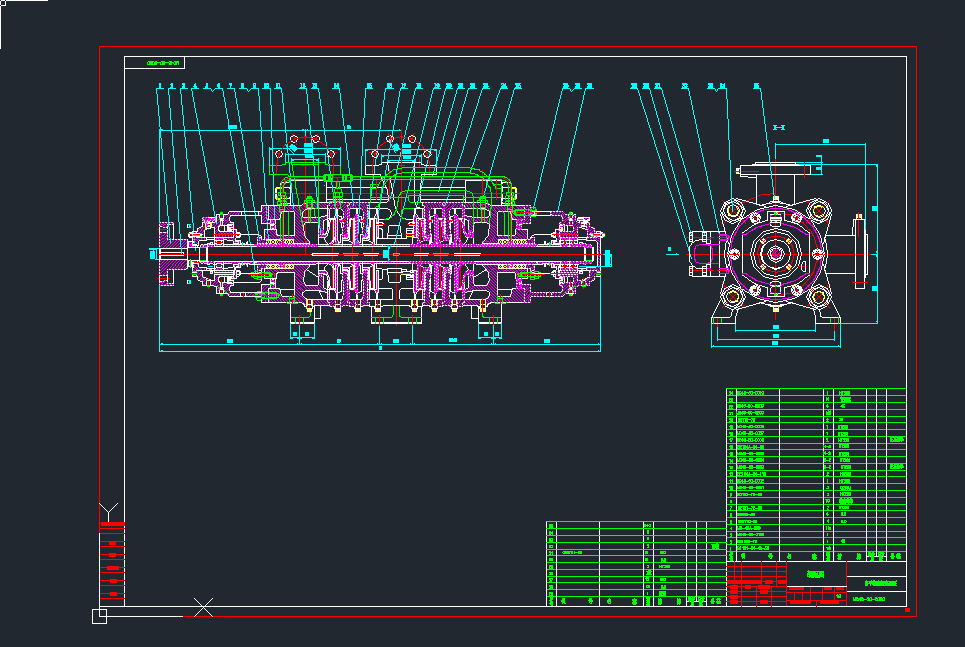Image resolution: width=965 pixels, height=647 pixels.
Task: Click the shaft's right end in section view
Action: pyautogui.click(x=603, y=255)
